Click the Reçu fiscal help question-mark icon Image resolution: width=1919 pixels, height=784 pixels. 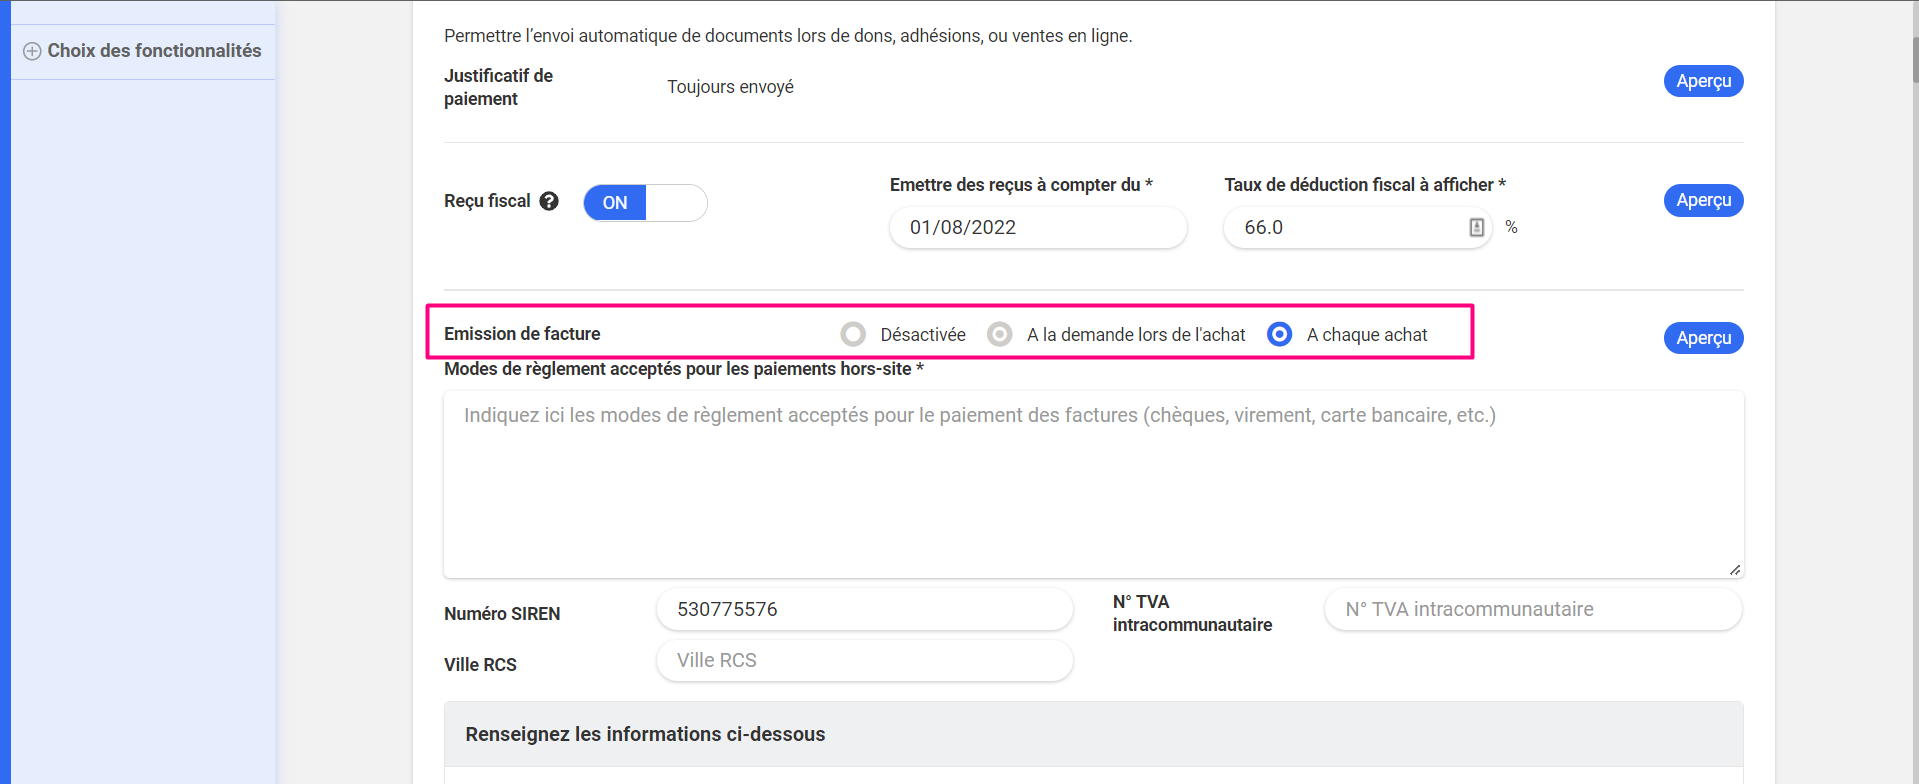coord(549,201)
